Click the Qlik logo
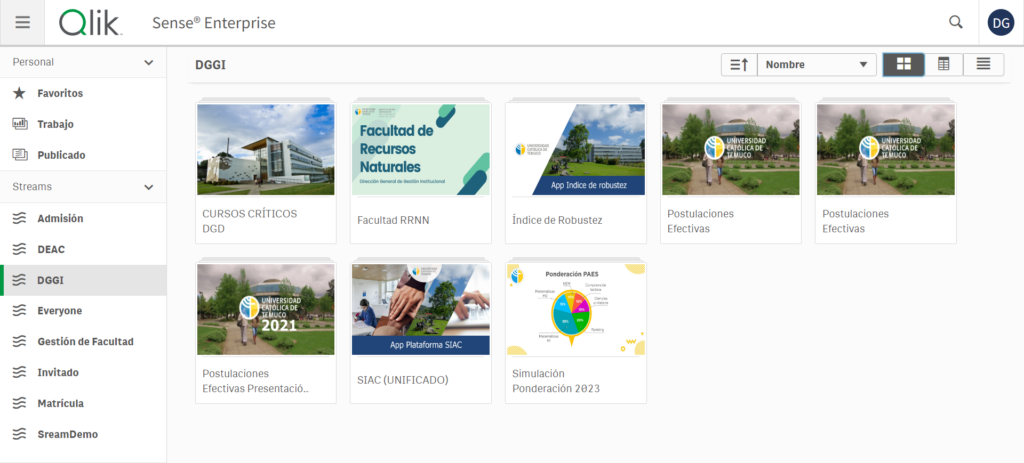 tap(91, 23)
